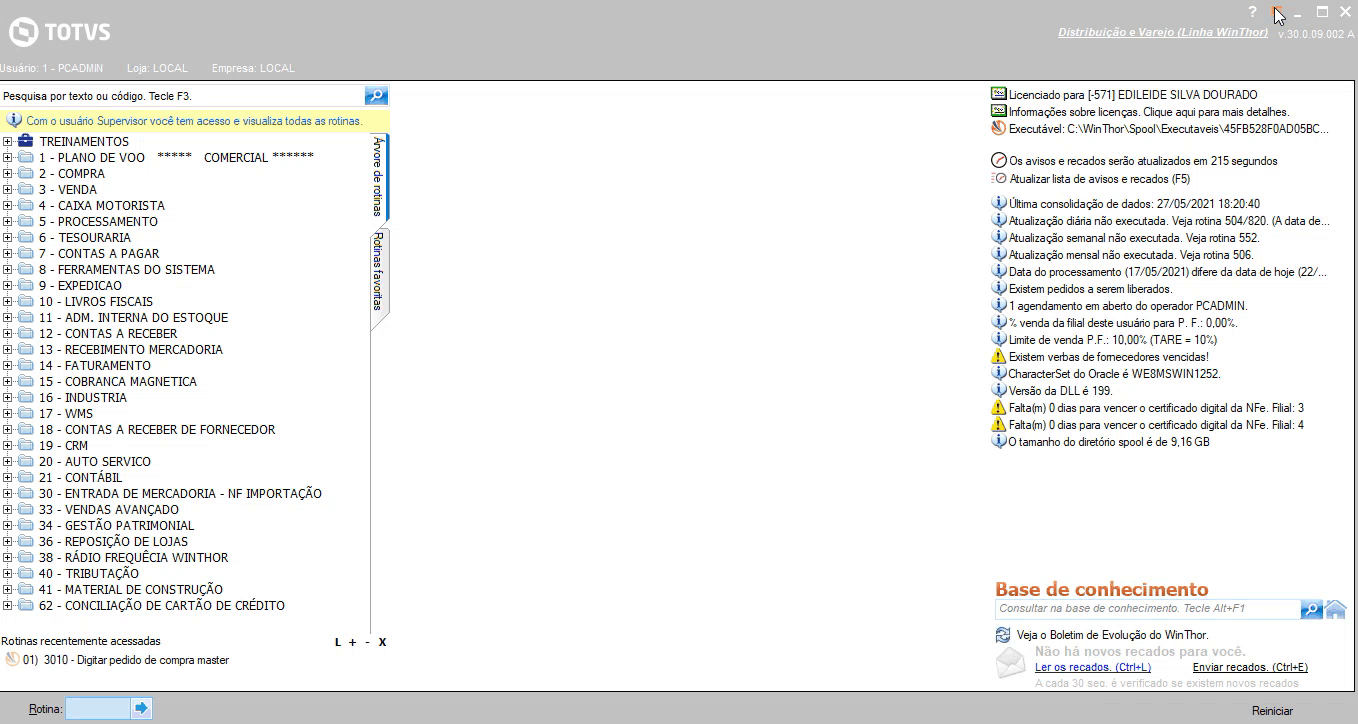Click warning icon for certificado digital Filial: 4
The image size is (1358, 724).
tap(998, 424)
